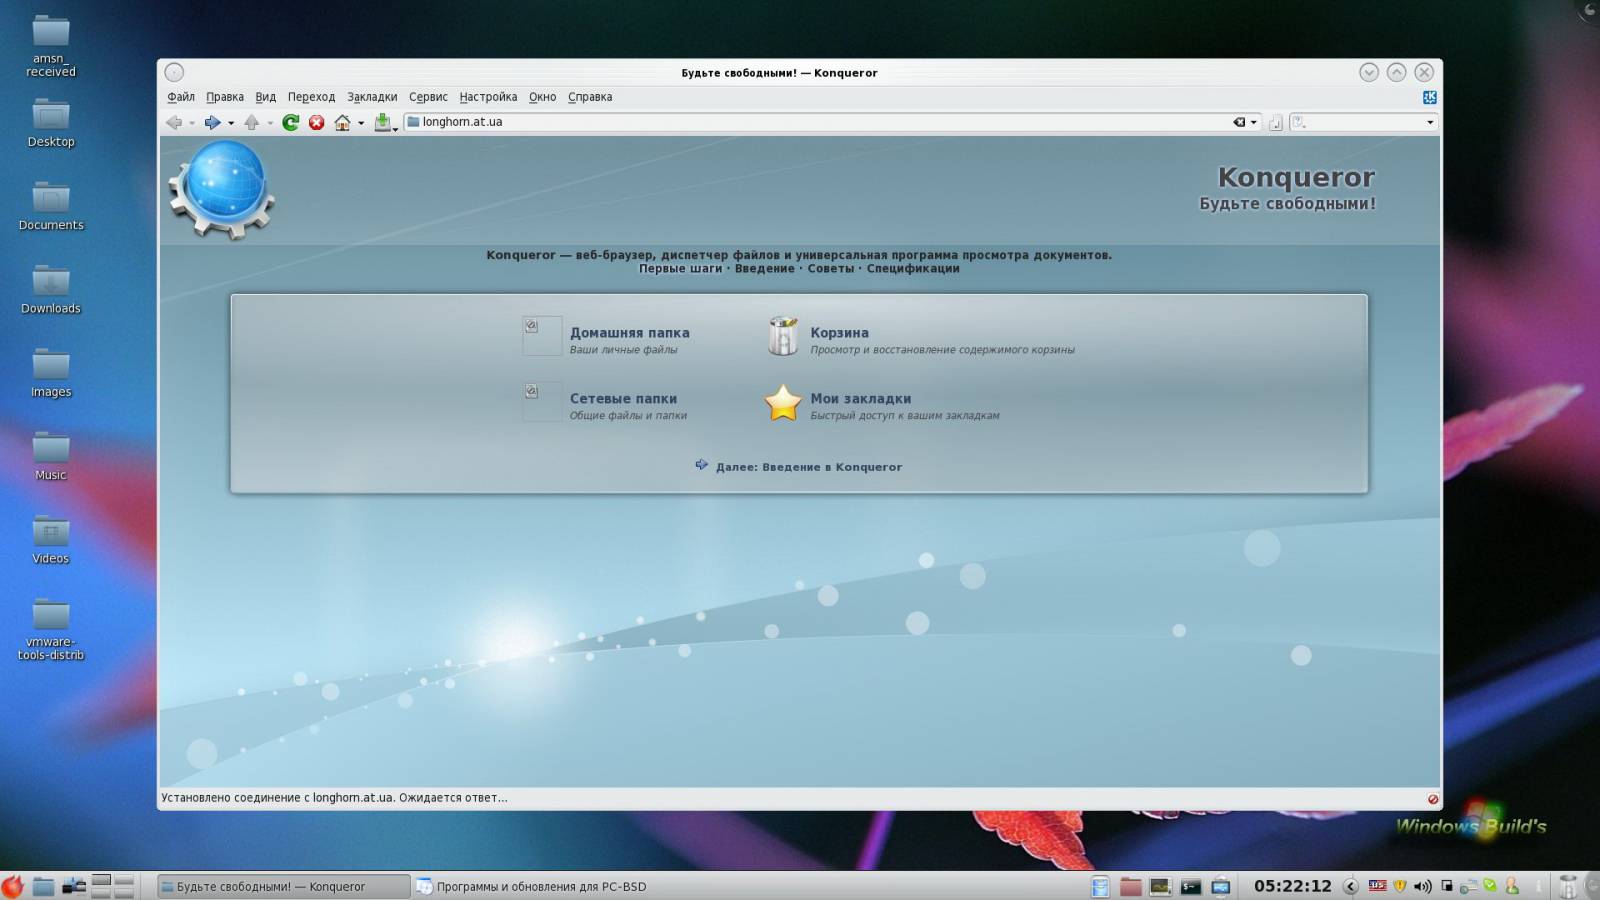The width and height of the screenshot is (1600, 900).
Task: Click the volume speaker tray icon
Action: (x=1423, y=886)
